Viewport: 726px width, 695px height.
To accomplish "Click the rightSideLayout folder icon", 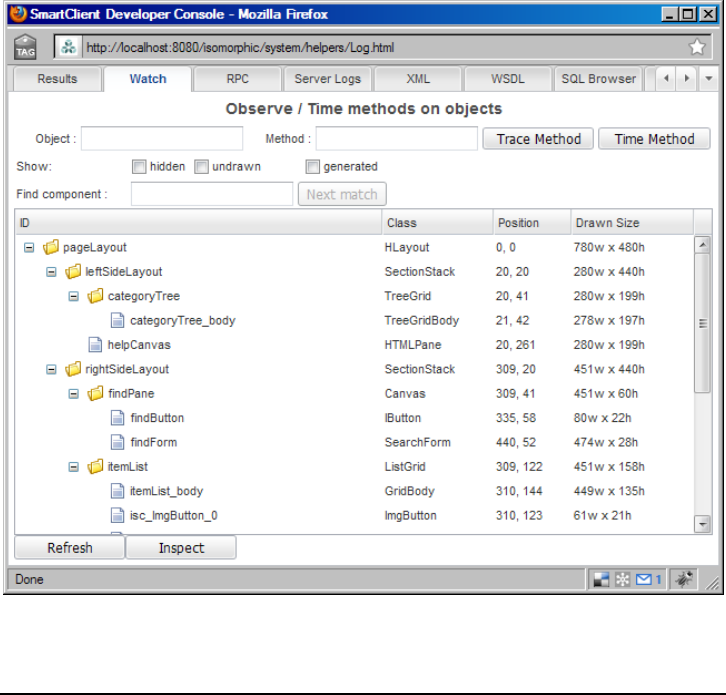I will pyautogui.click(x=73, y=369).
